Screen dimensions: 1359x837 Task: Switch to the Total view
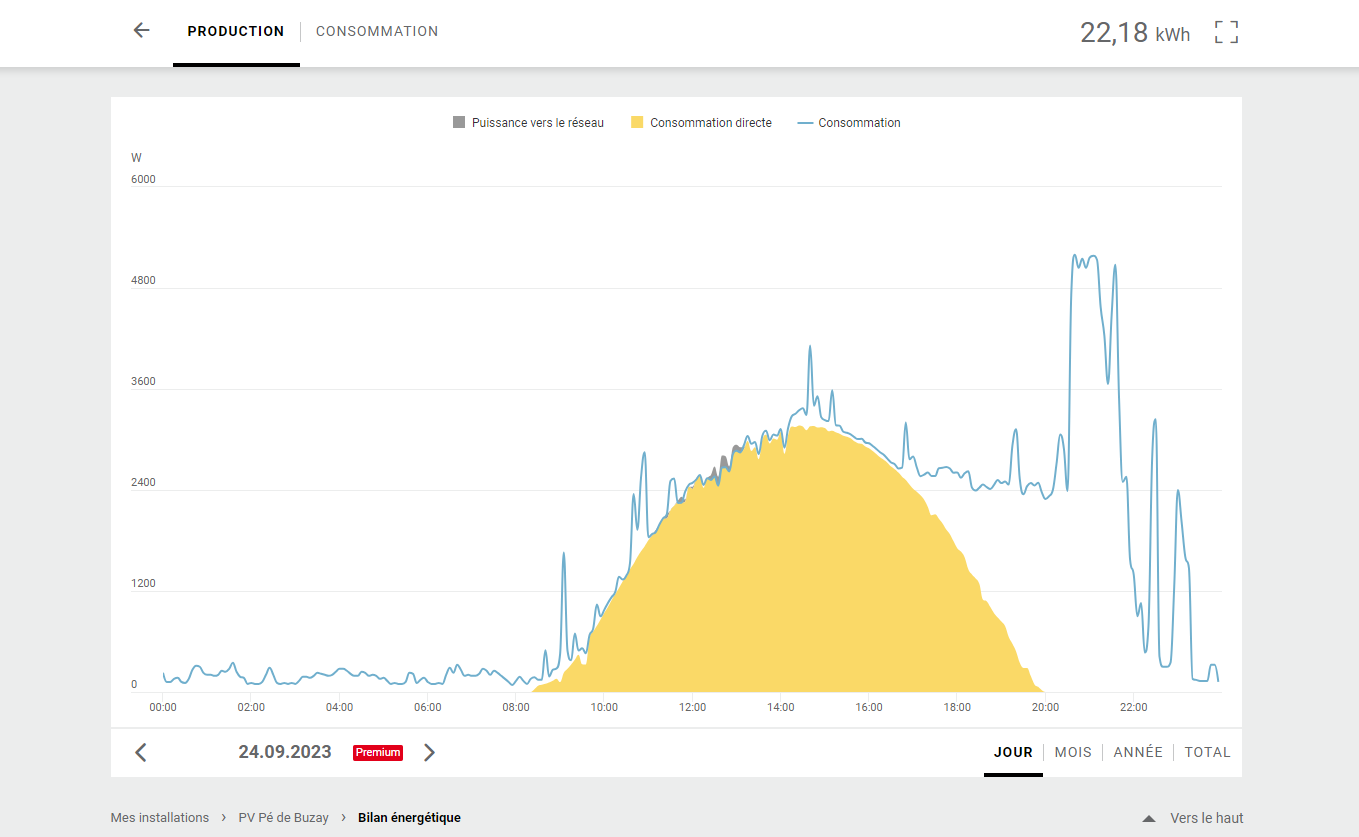(x=1207, y=752)
